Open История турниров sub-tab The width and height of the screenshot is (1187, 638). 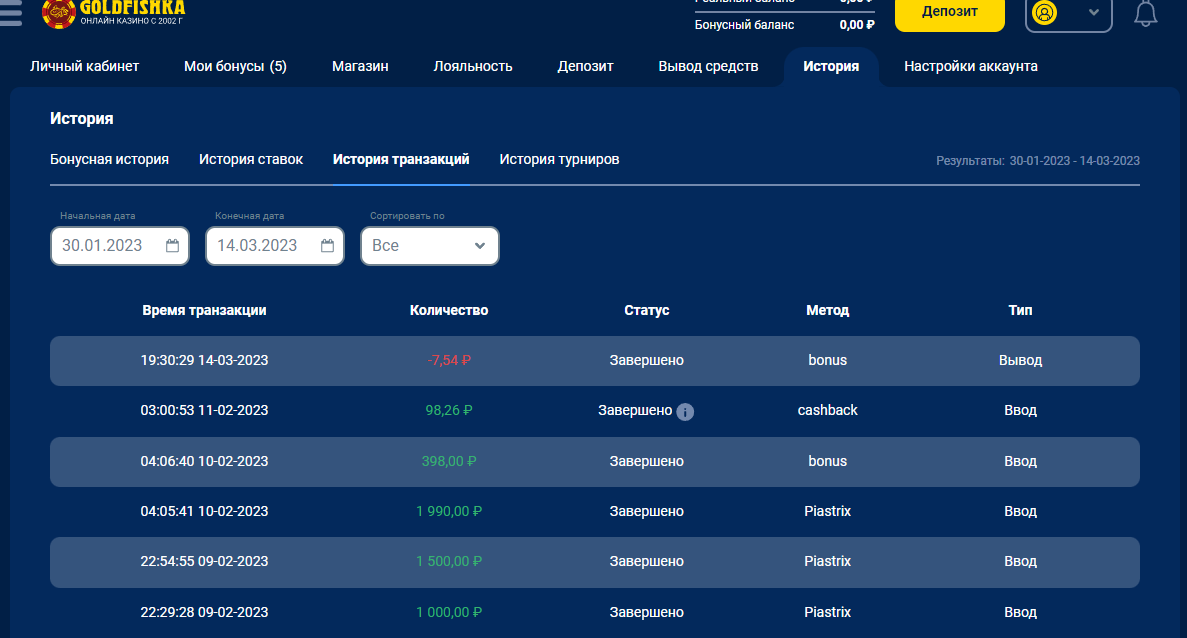(559, 160)
